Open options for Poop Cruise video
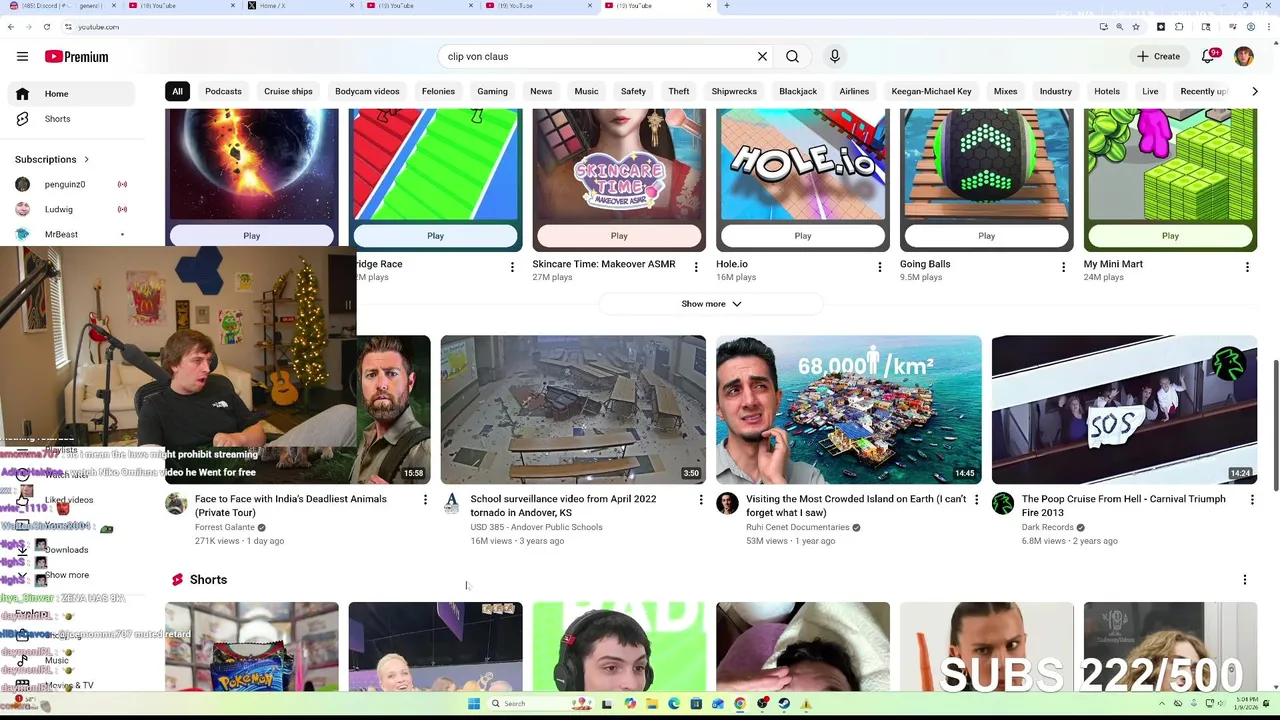 click(1251, 499)
